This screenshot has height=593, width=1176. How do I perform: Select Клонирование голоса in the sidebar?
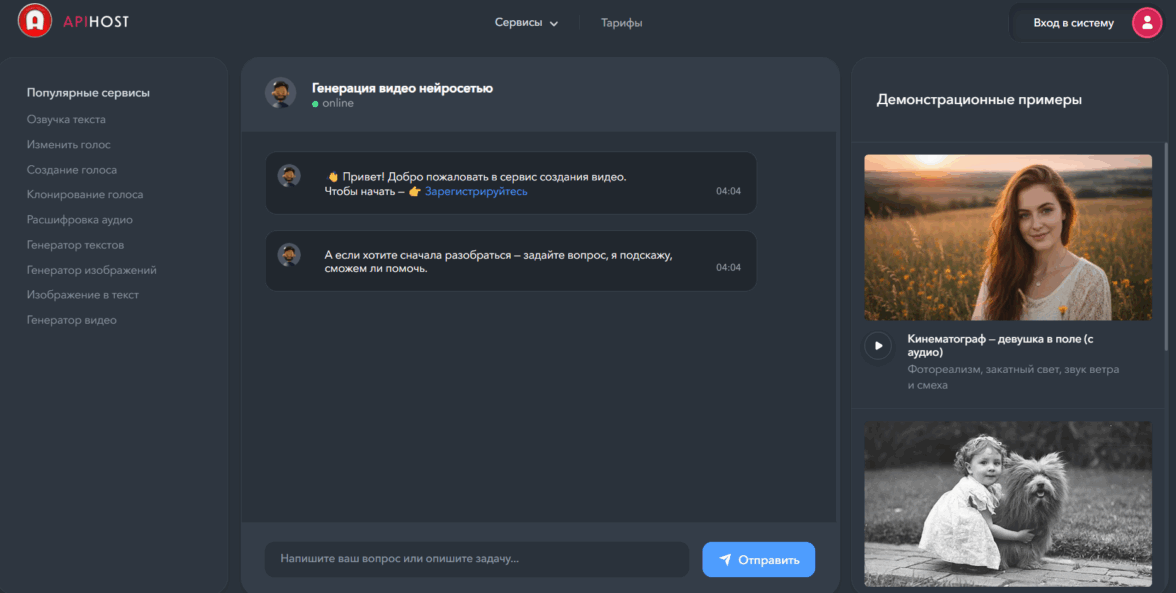tap(85, 195)
